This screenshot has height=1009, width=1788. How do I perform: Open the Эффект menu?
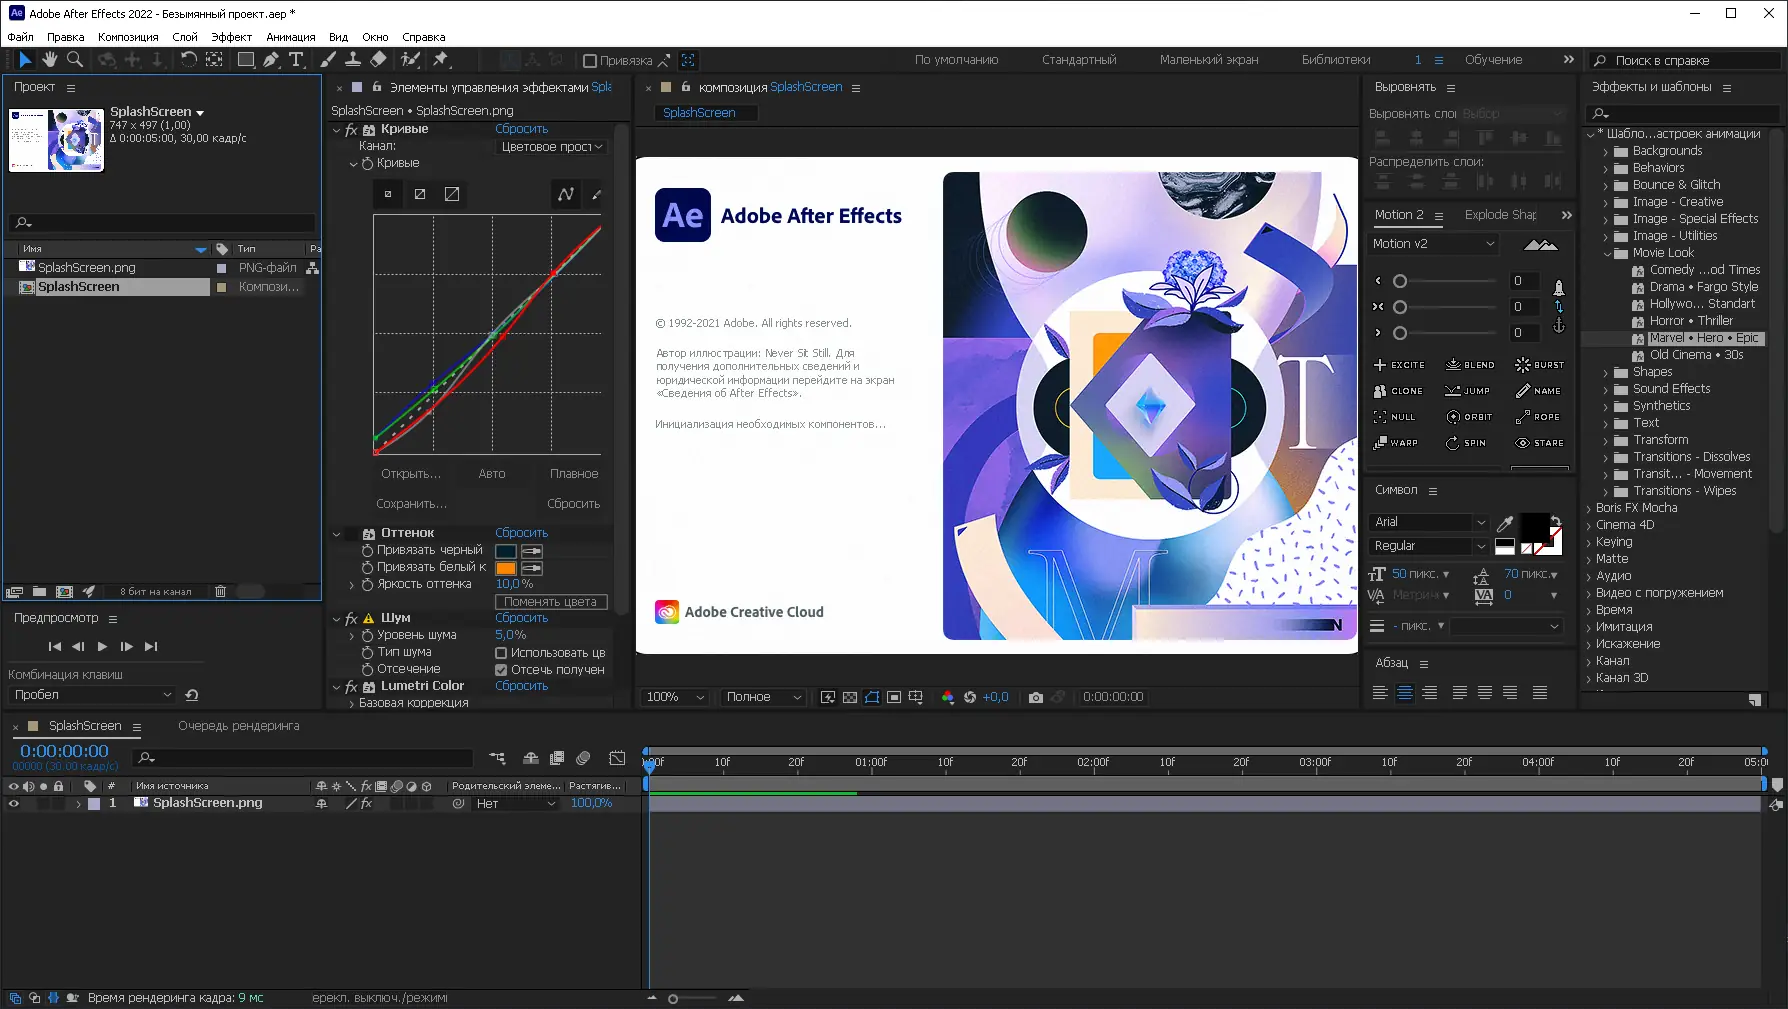pyautogui.click(x=231, y=37)
